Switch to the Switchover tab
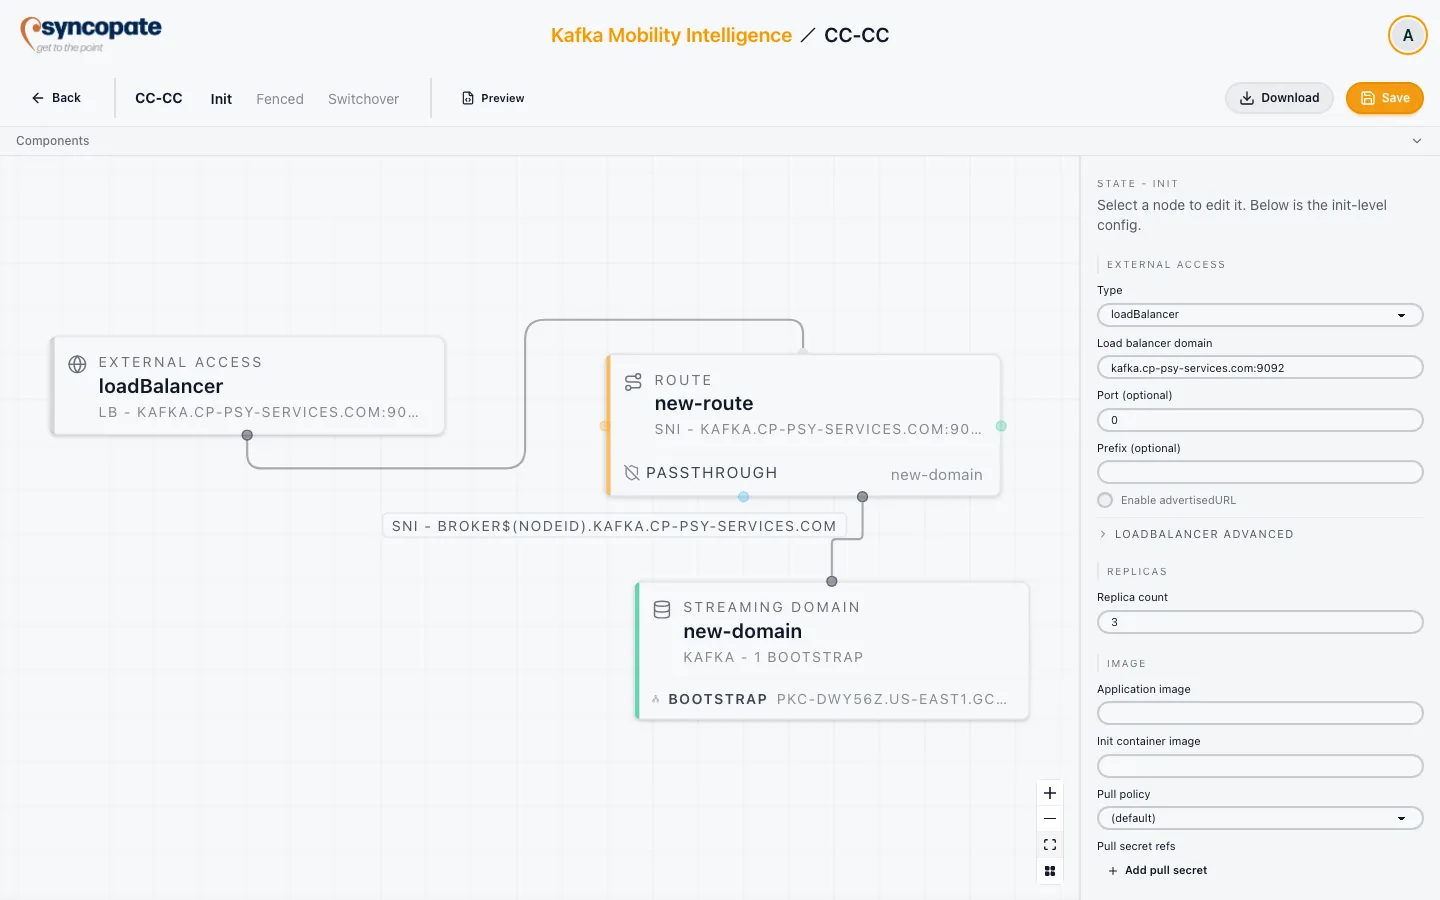The height and width of the screenshot is (900, 1440). pyautogui.click(x=363, y=99)
